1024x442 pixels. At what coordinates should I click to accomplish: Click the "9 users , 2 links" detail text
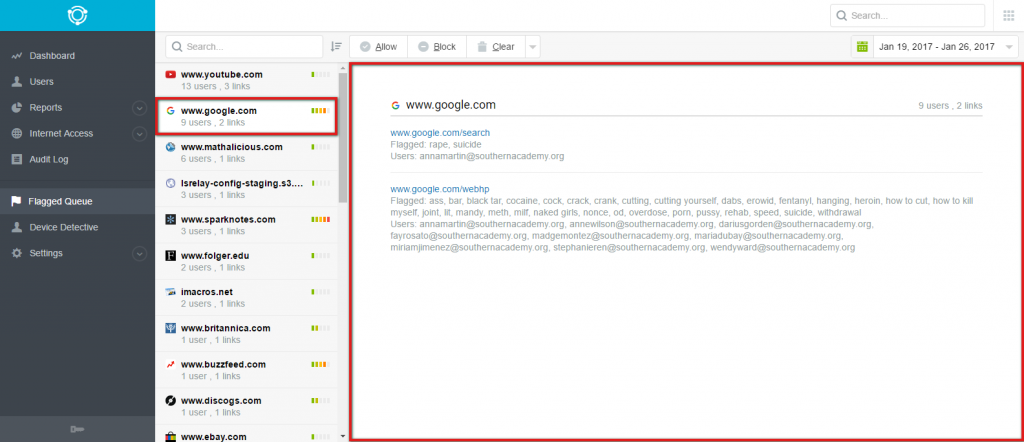950,106
